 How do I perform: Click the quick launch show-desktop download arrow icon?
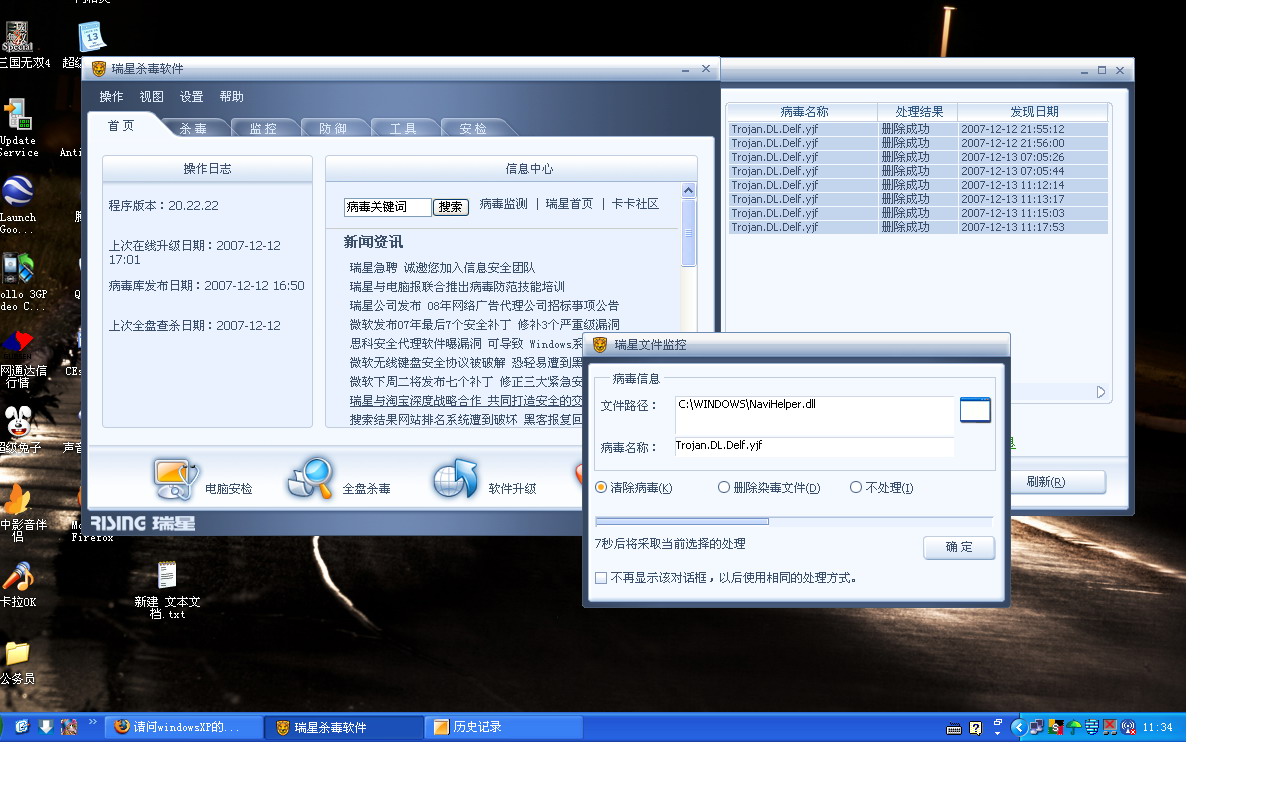tap(45, 727)
